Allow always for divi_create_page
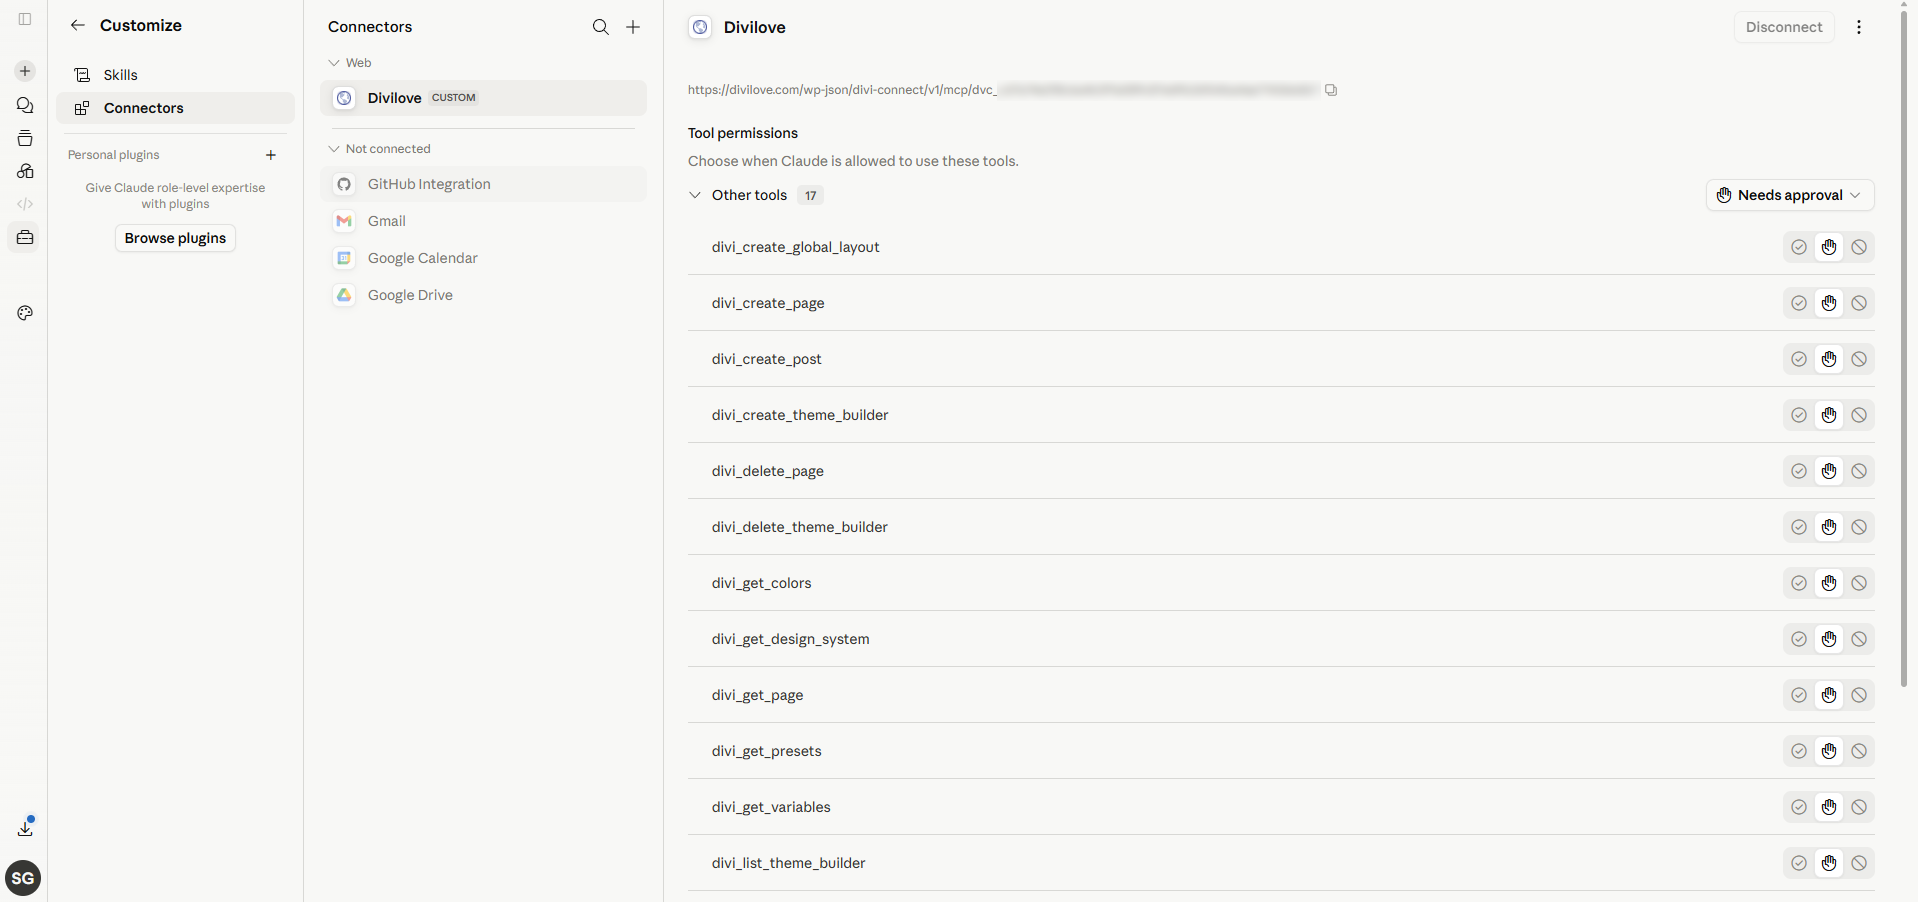 click(x=1799, y=303)
